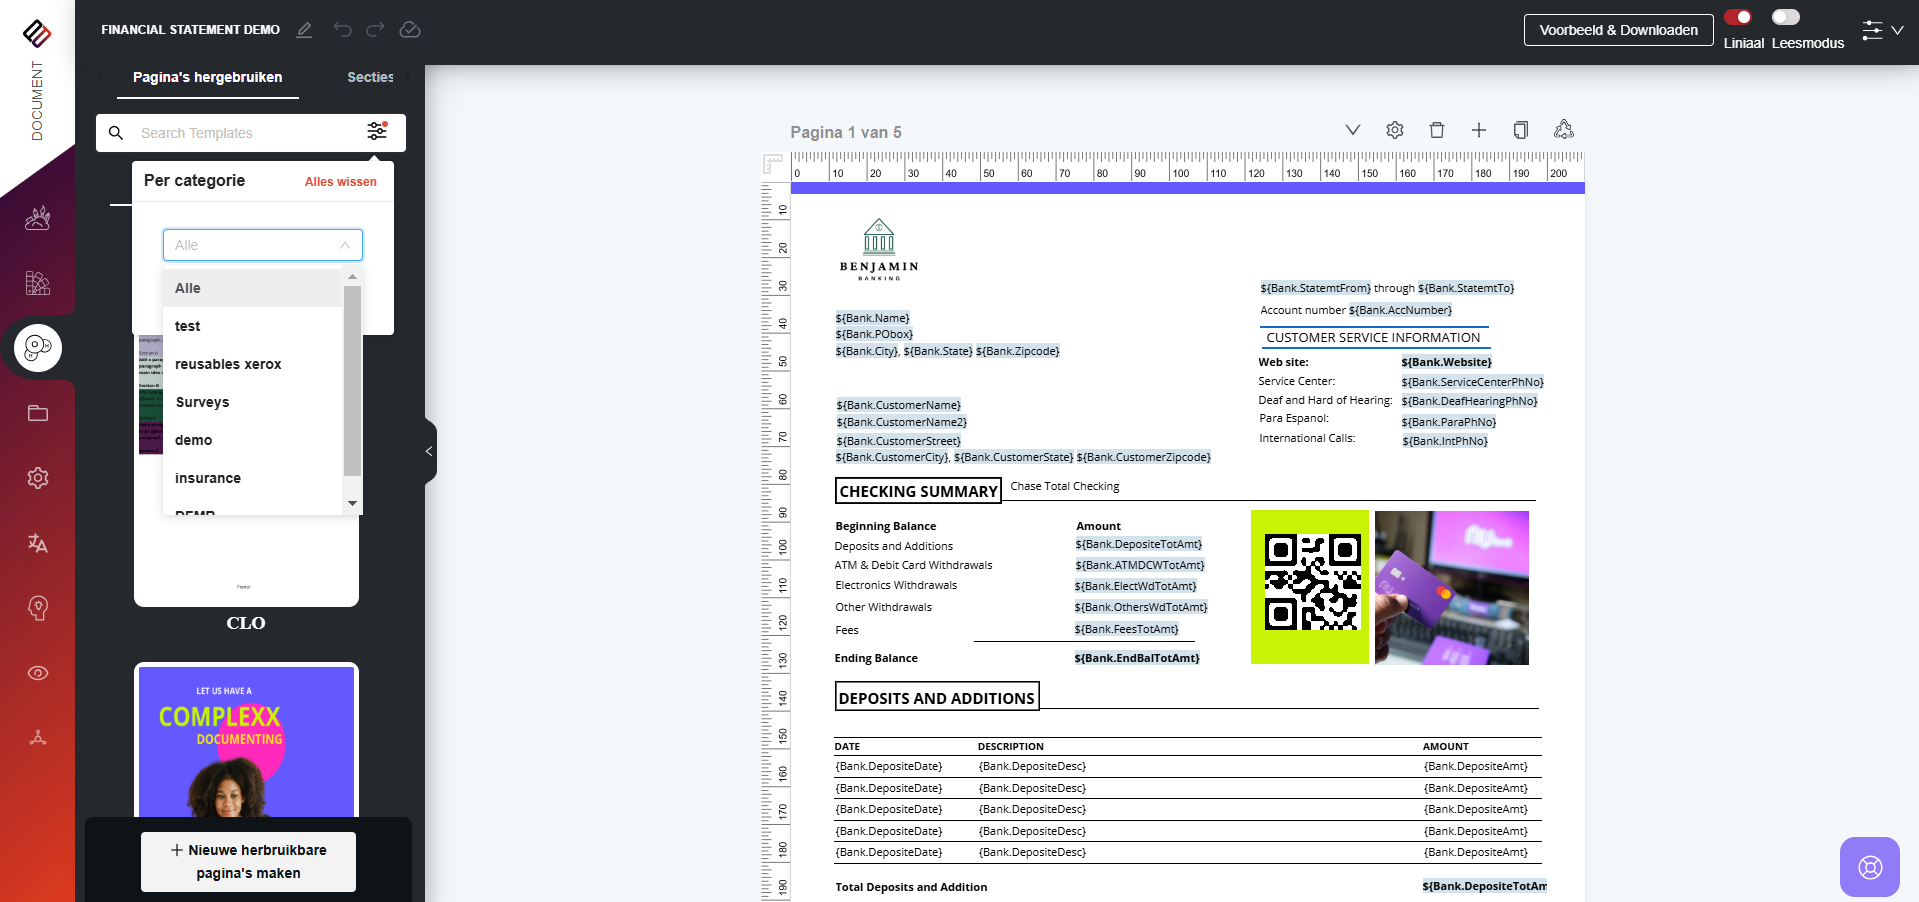This screenshot has height=902, width=1919.
Task: Collapse the left panel with arrow handle
Action: coord(430,452)
